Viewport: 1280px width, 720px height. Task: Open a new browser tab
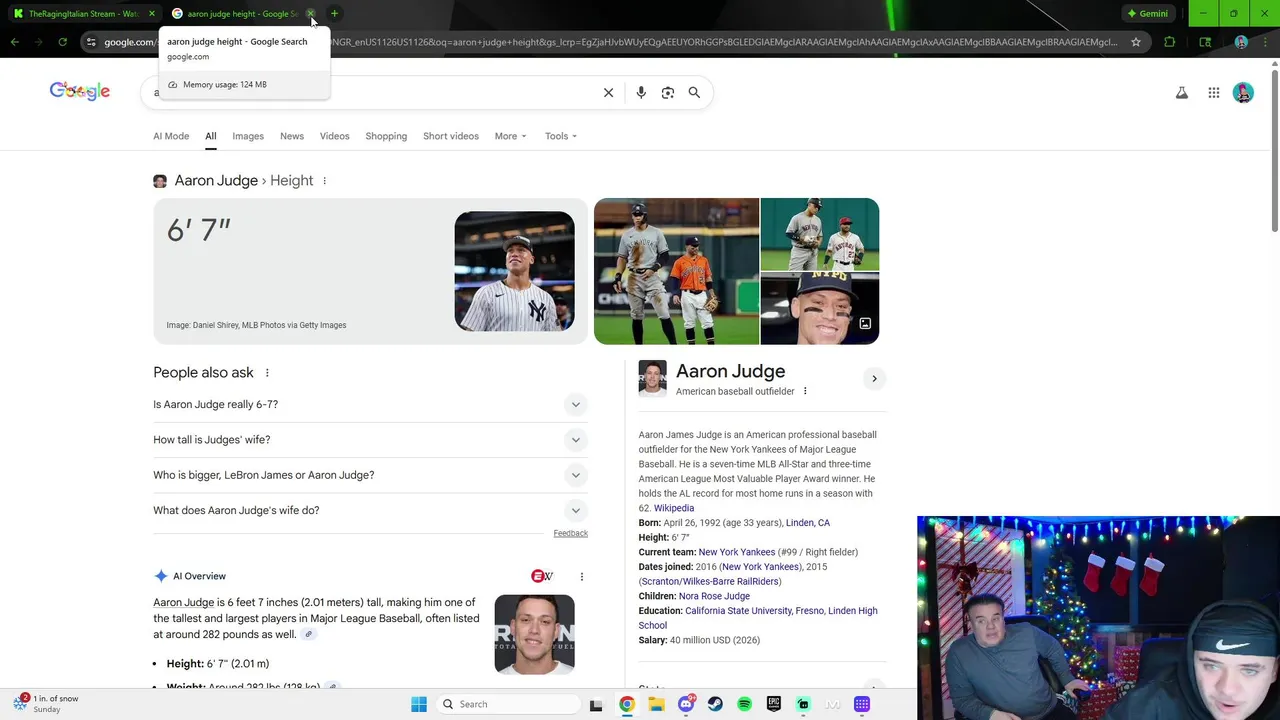pos(334,14)
